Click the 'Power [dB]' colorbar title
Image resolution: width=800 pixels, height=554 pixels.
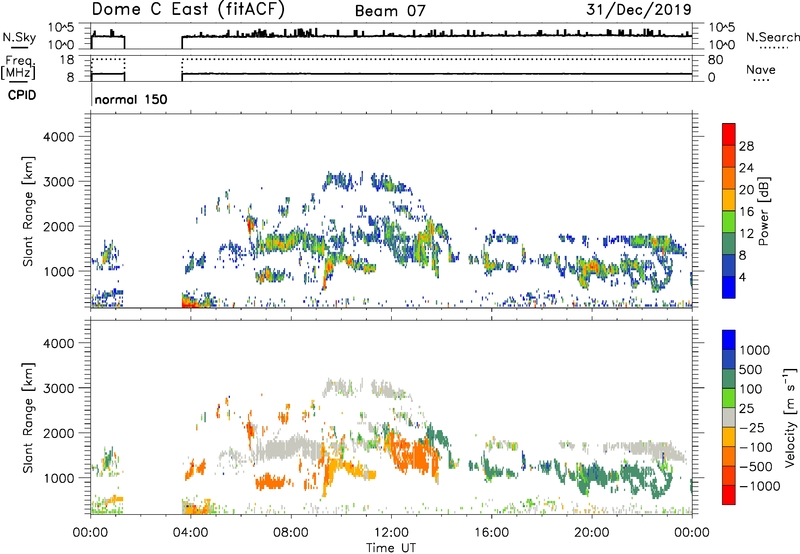(763, 211)
